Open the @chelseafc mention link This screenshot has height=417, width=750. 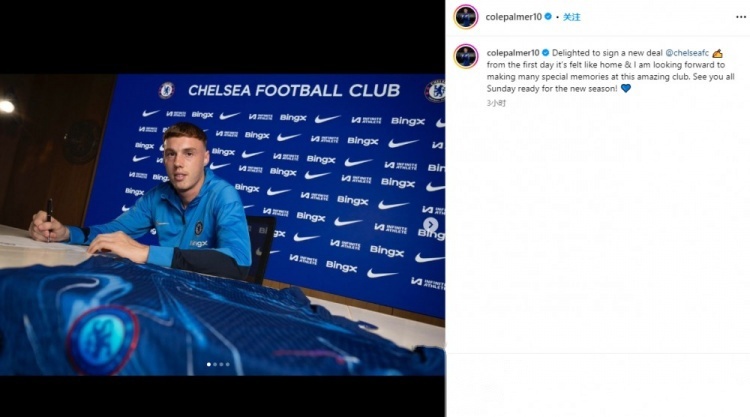(x=687, y=53)
